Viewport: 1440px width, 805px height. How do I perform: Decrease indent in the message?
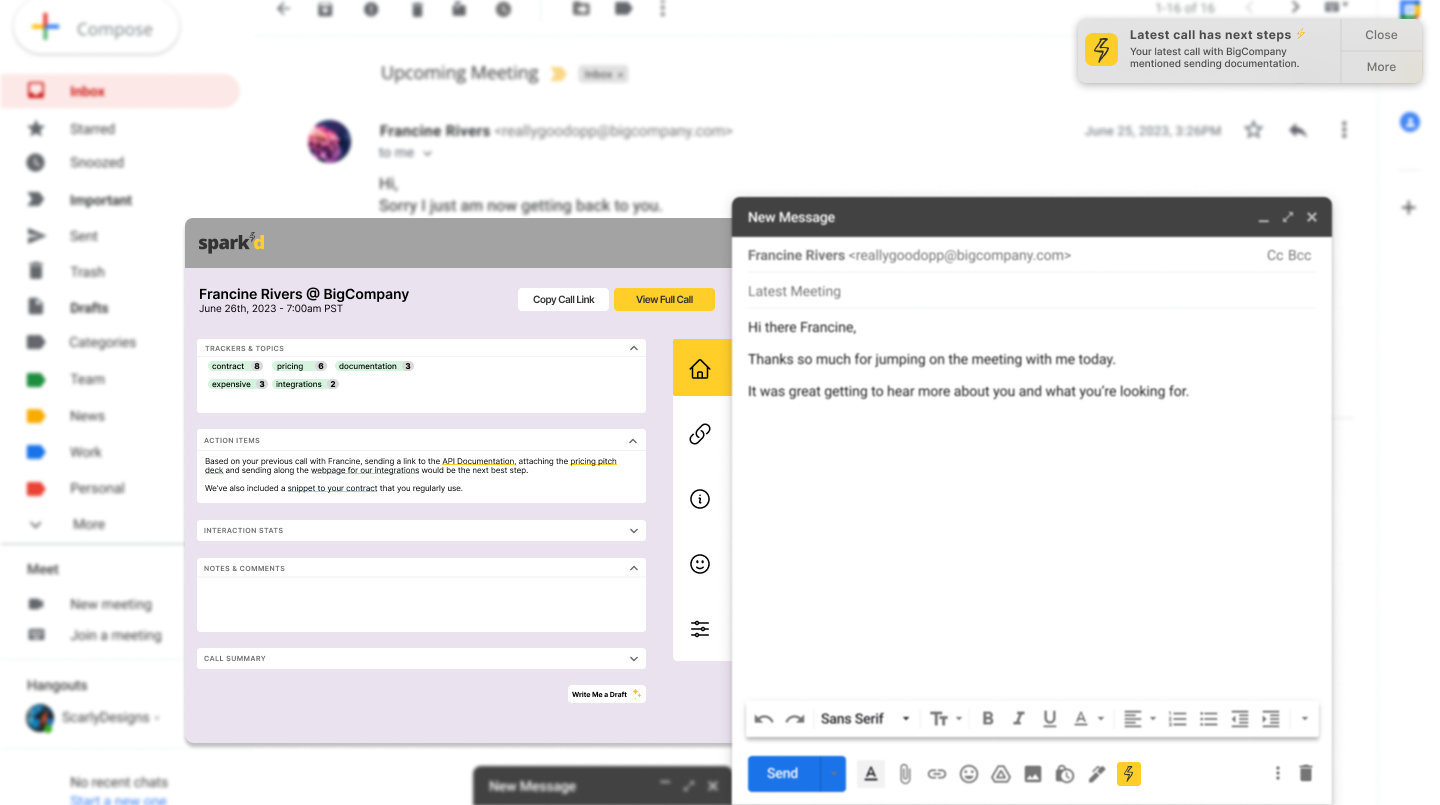tap(1240, 718)
